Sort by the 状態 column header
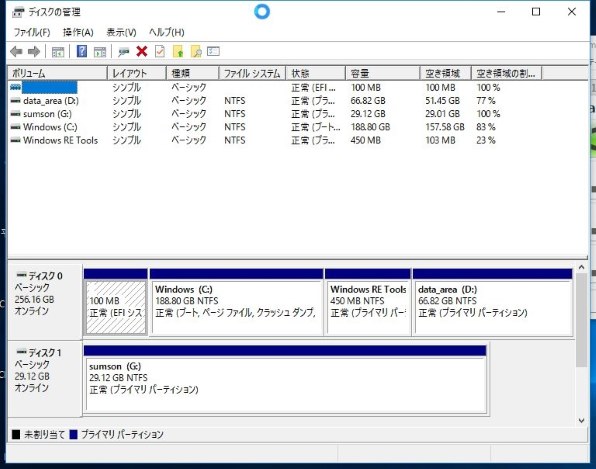 click(x=316, y=73)
